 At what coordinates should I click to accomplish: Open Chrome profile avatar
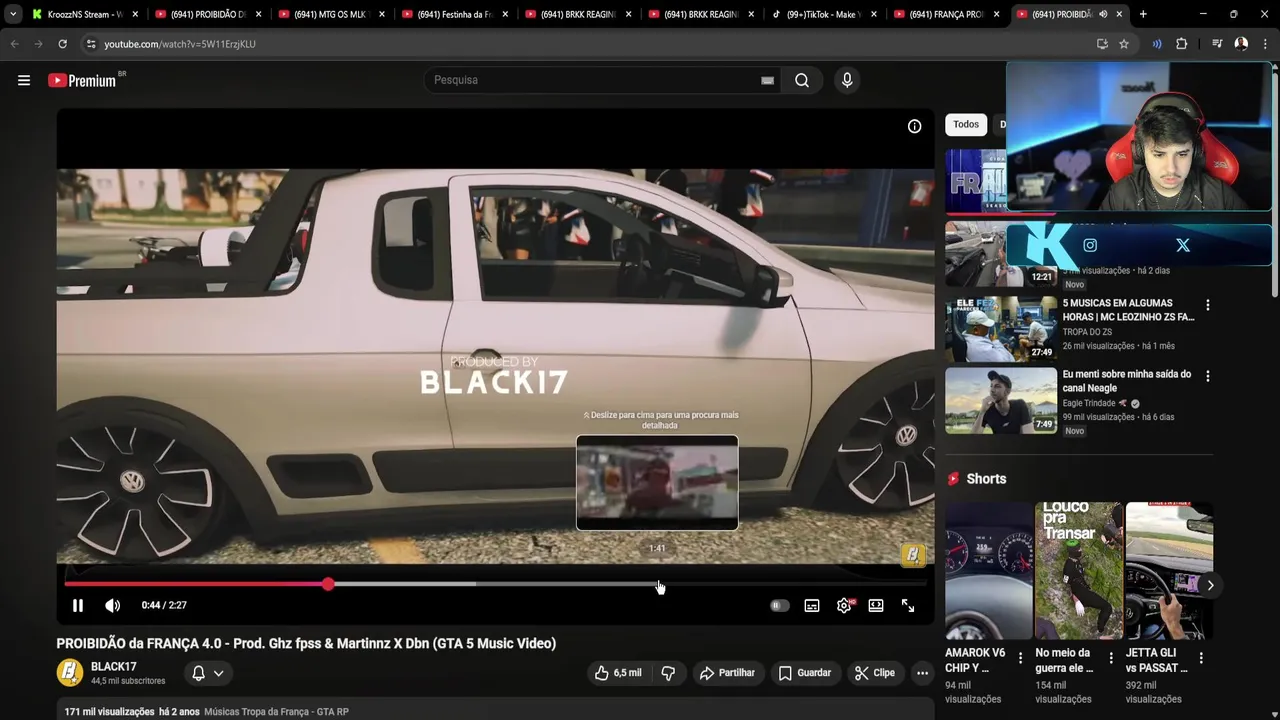coord(1241,44)
